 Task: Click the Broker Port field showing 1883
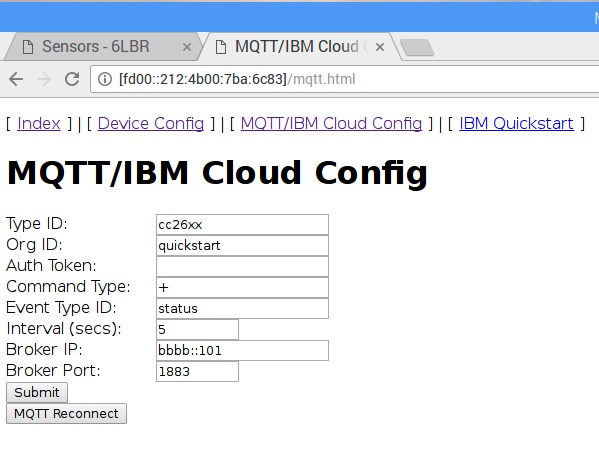(198, 371)
